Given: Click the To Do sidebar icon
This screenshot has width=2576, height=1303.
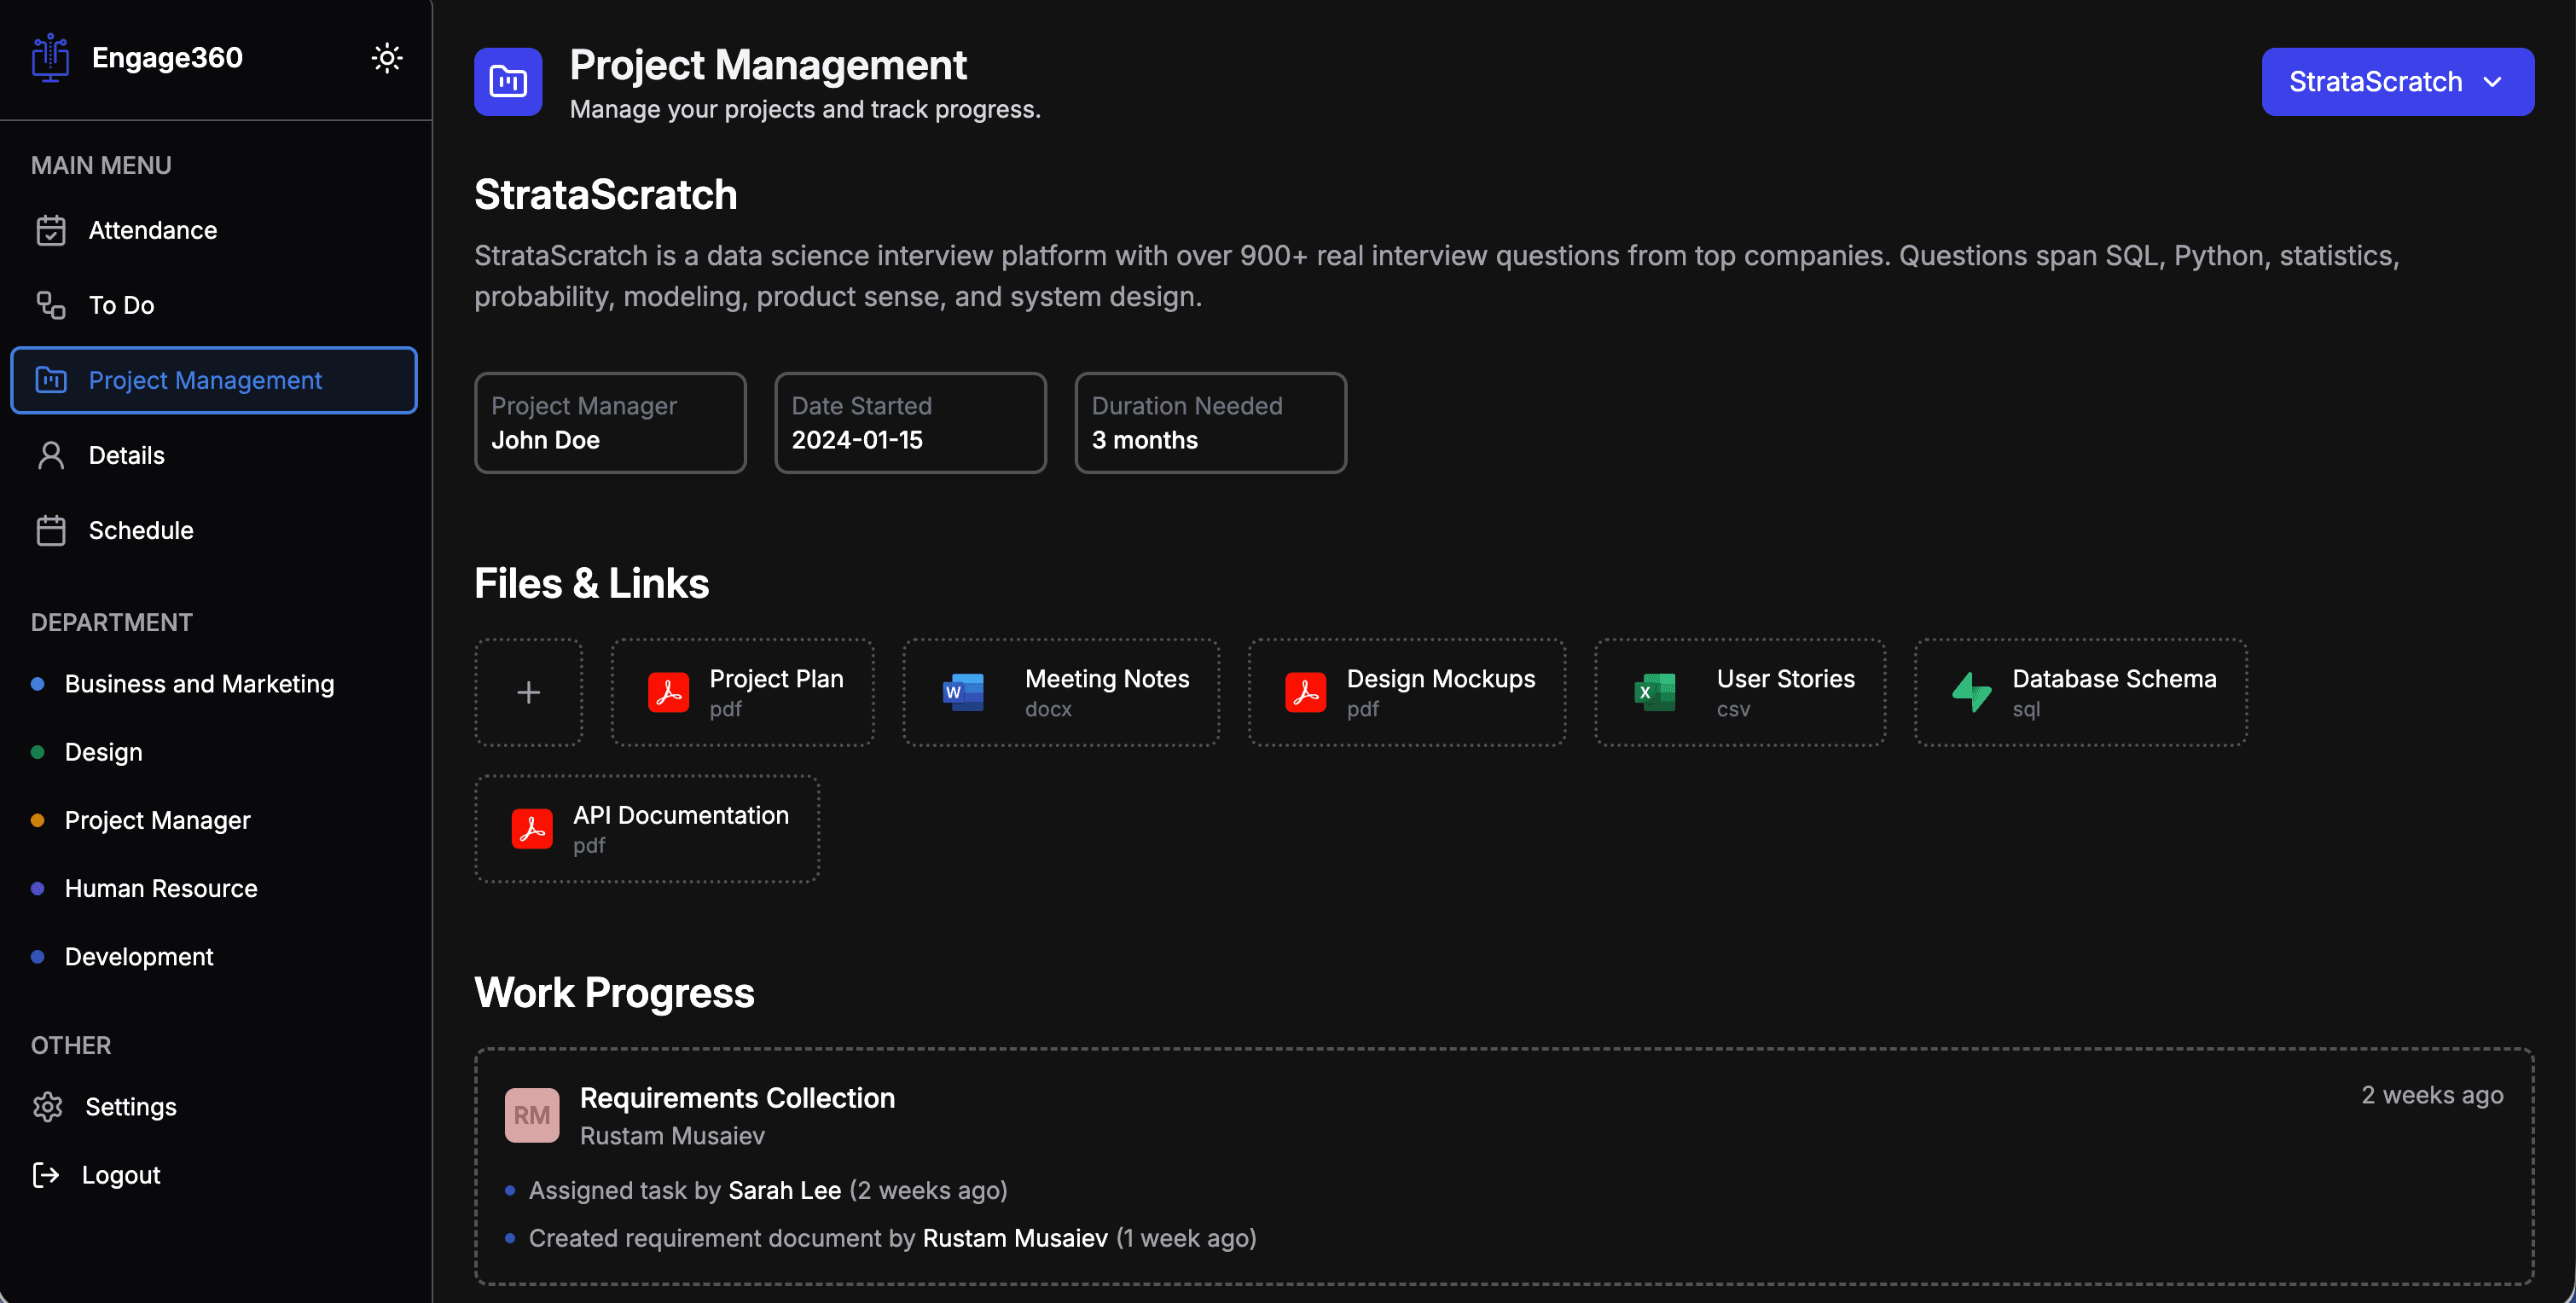Looking at the screenshot, I should coord(51,305).
